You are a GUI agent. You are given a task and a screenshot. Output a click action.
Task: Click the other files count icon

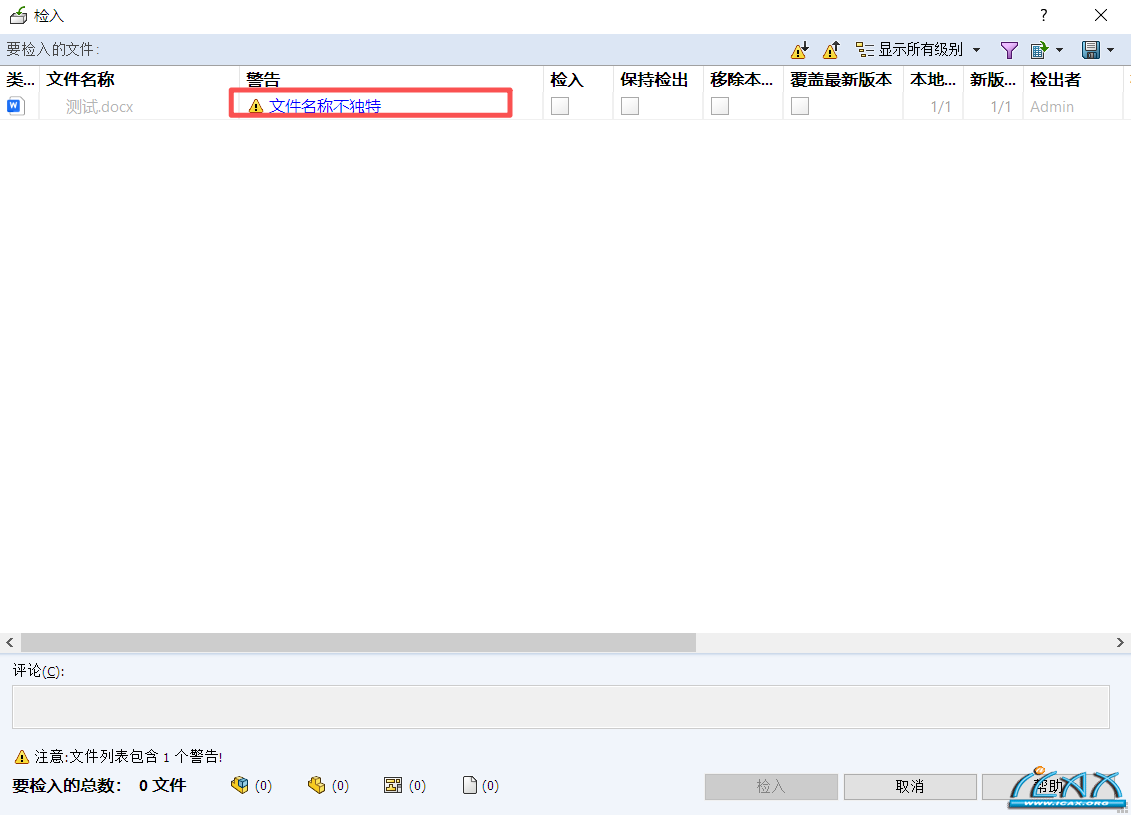[x=470, y=785]
